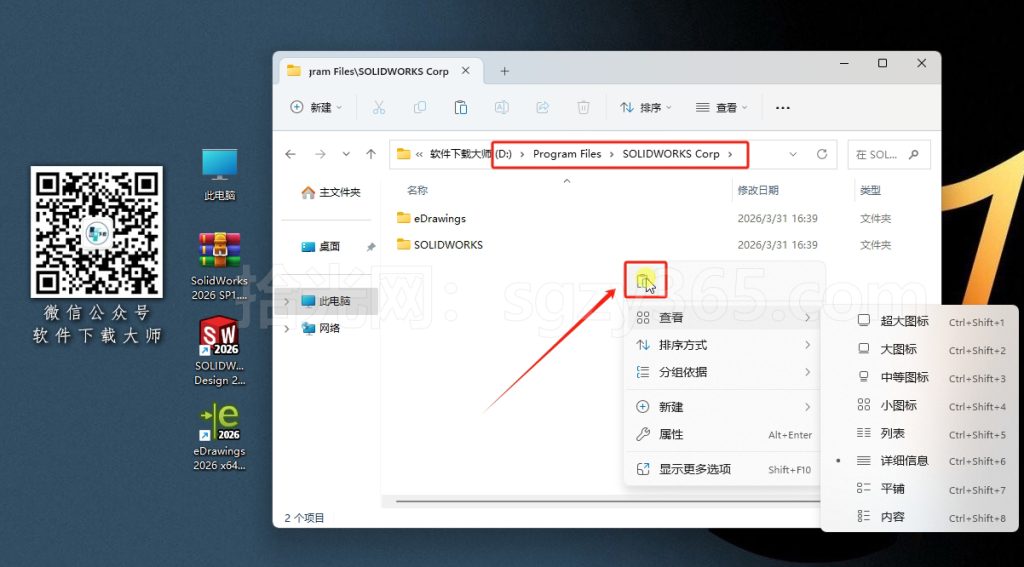Close the SOLIDWORKS Corp tab
Image resolution: width=1024 pixels, height=567 pixels.
466,71
